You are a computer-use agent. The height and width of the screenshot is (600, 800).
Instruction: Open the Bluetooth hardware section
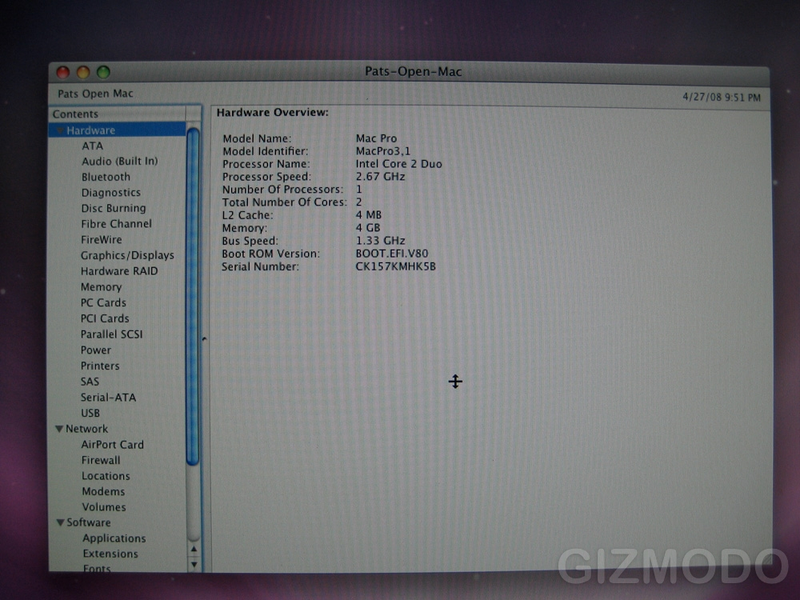(106, 177)
